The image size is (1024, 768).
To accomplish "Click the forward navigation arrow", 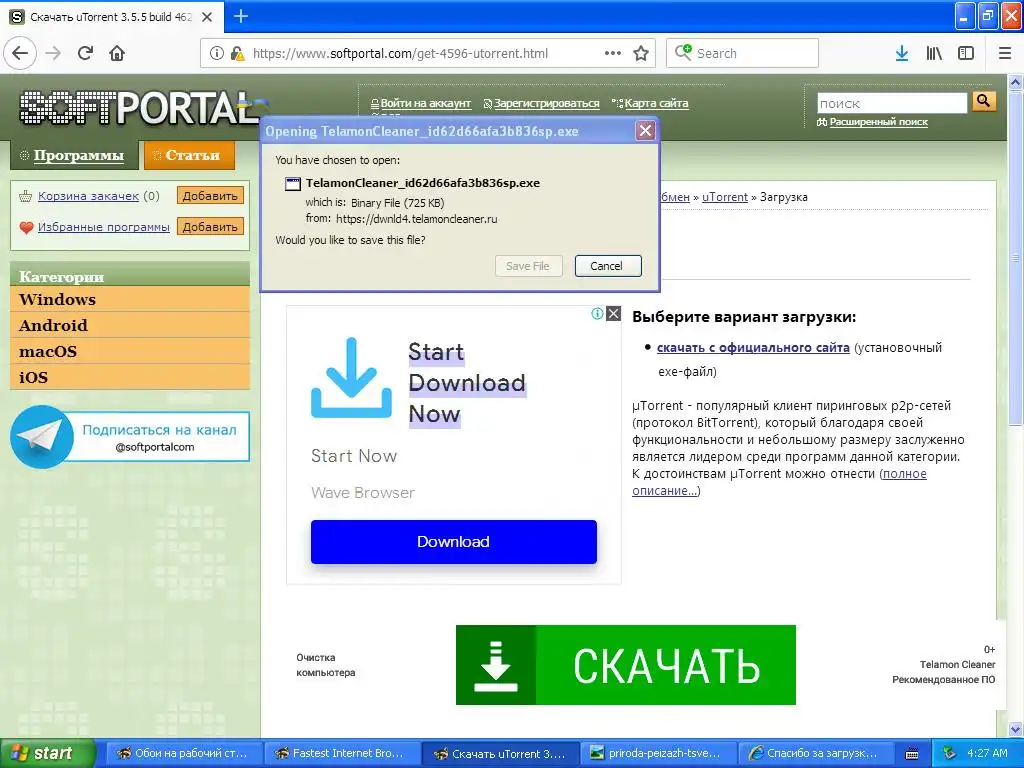I will tap(53, 53).
